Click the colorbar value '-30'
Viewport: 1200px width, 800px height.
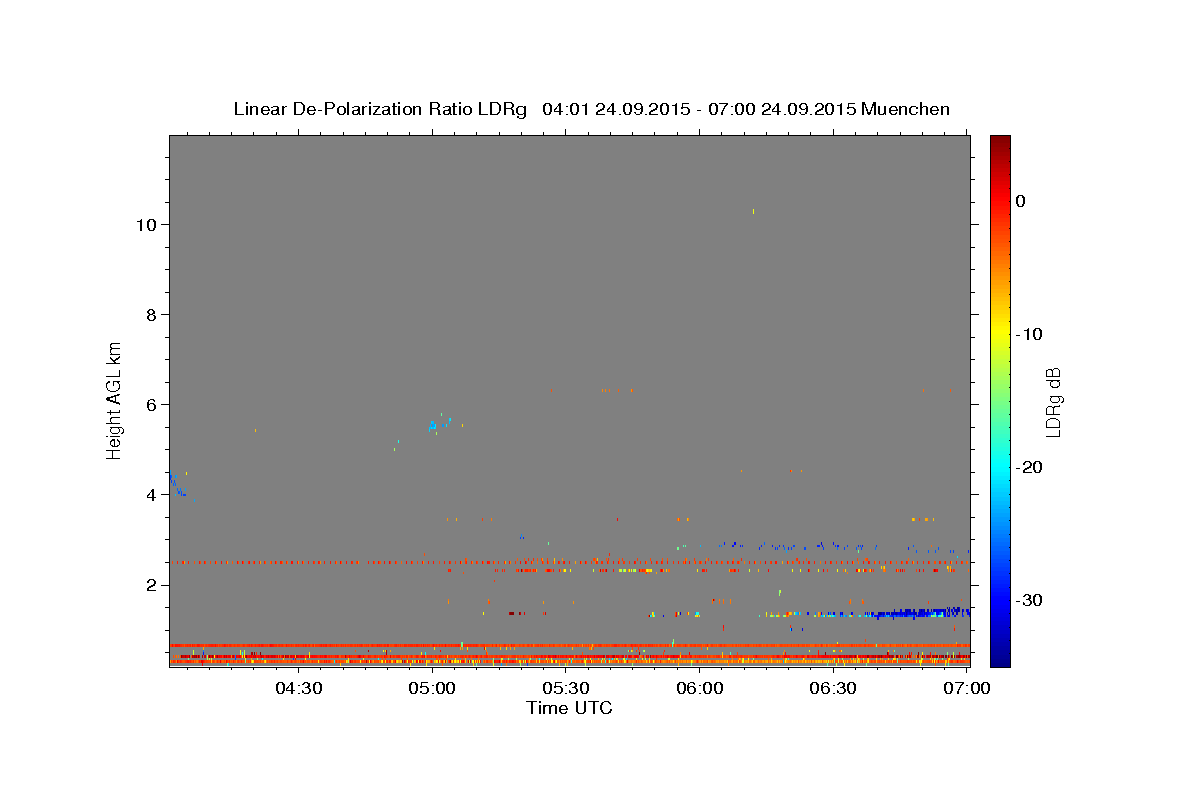click(x=1030, y=600)
